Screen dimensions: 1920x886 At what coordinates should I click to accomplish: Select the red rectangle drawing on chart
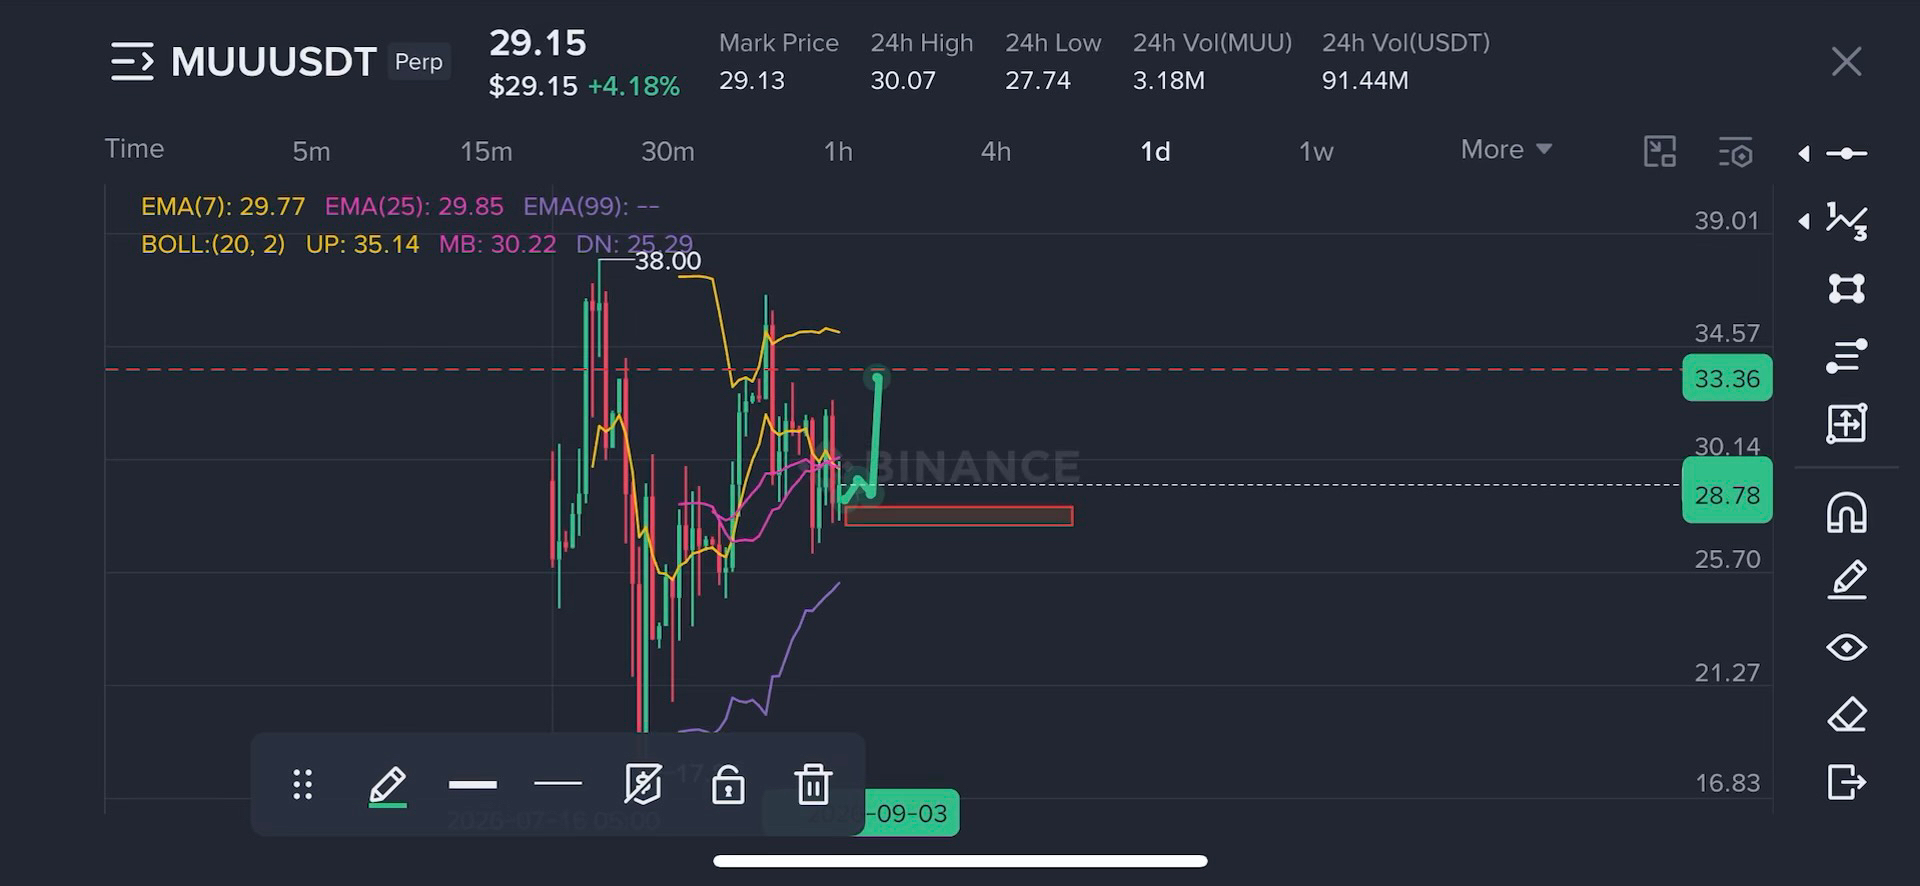click(958, 516)
